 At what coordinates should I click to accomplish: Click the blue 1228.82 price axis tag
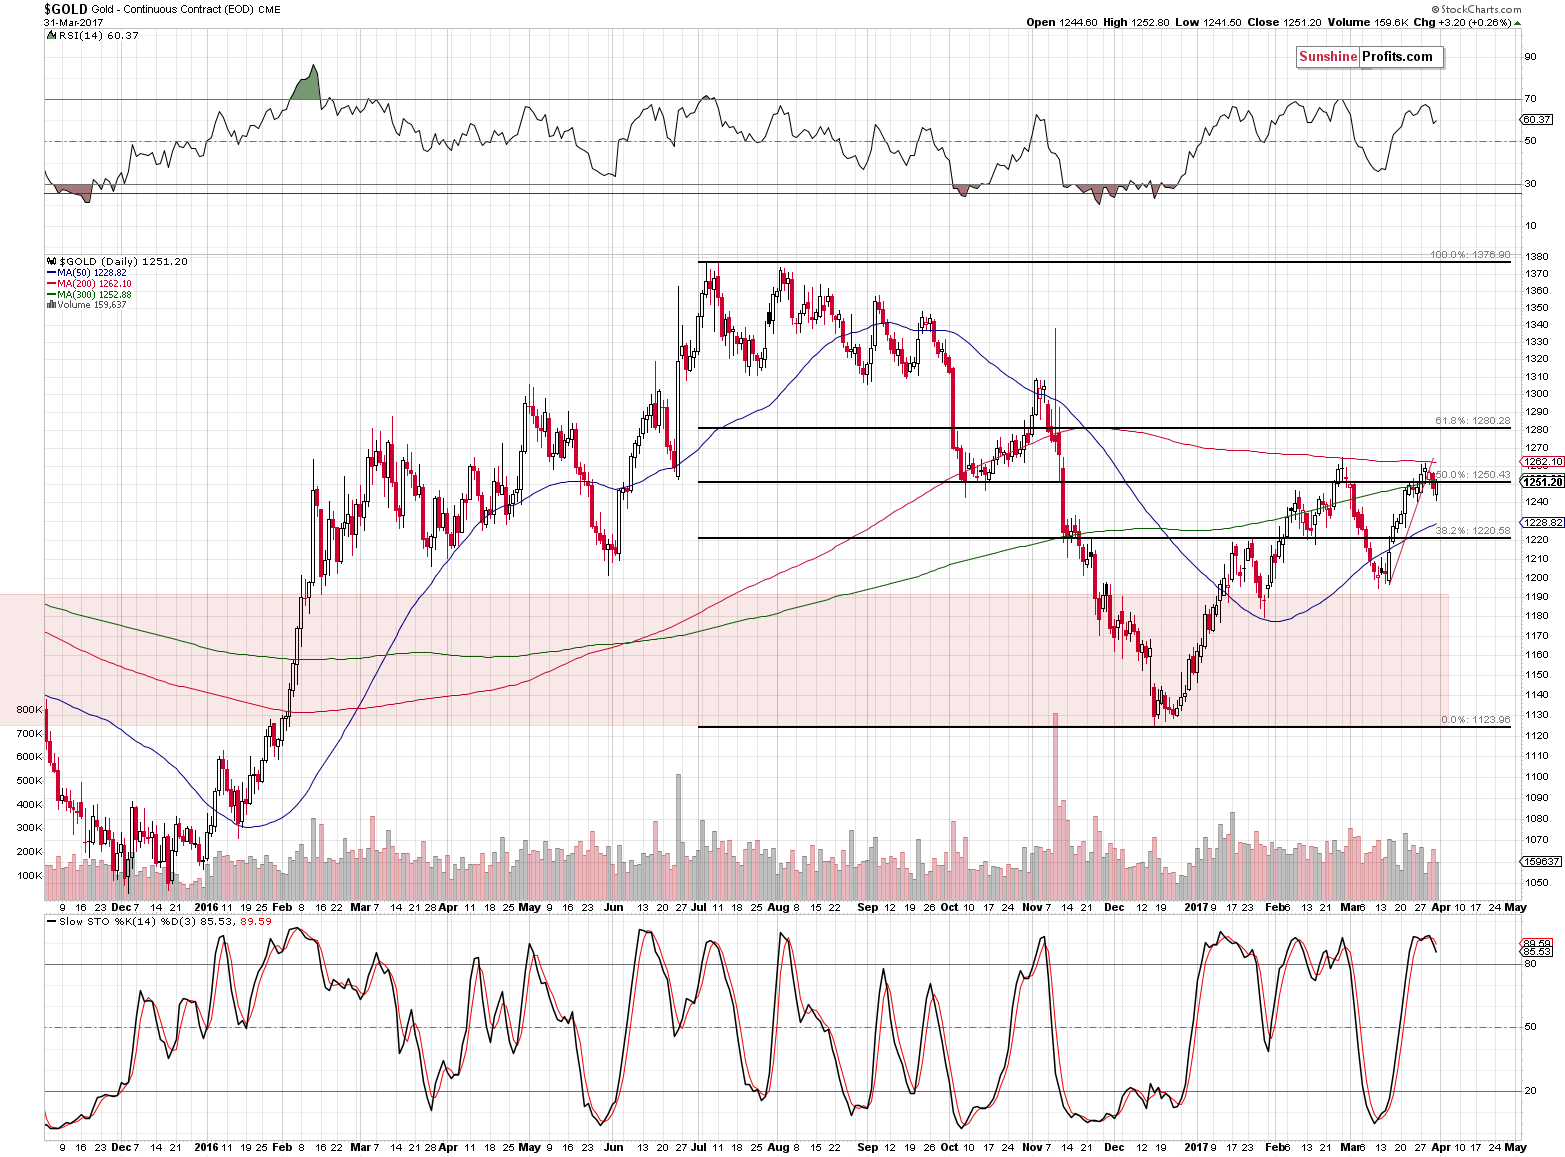click(1541, 523)
